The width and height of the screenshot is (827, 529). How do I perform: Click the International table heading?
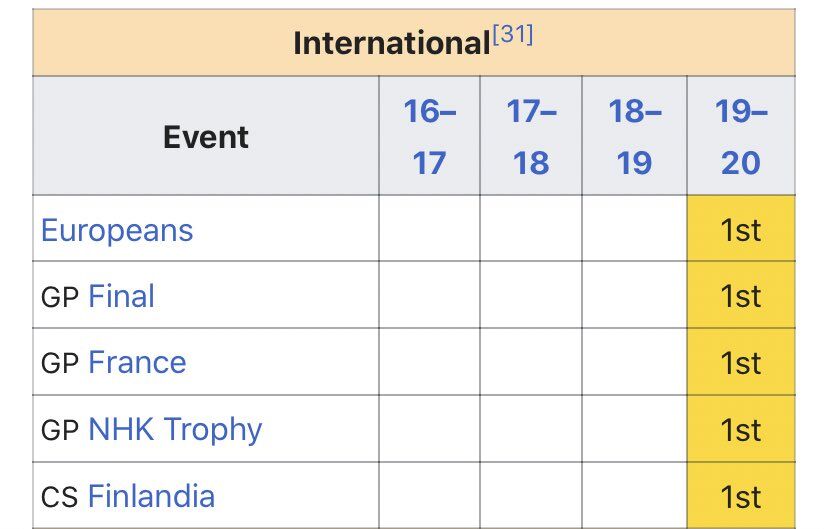(x=392, y=43)
